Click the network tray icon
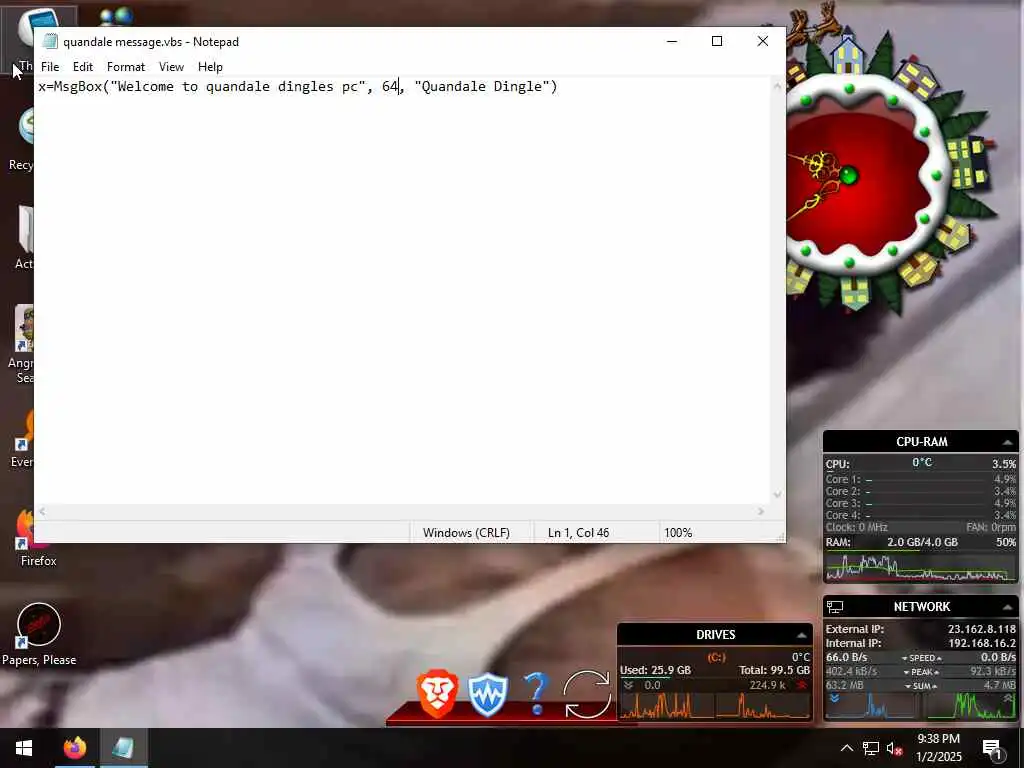Screen dimensions: 1024x768 871,748
